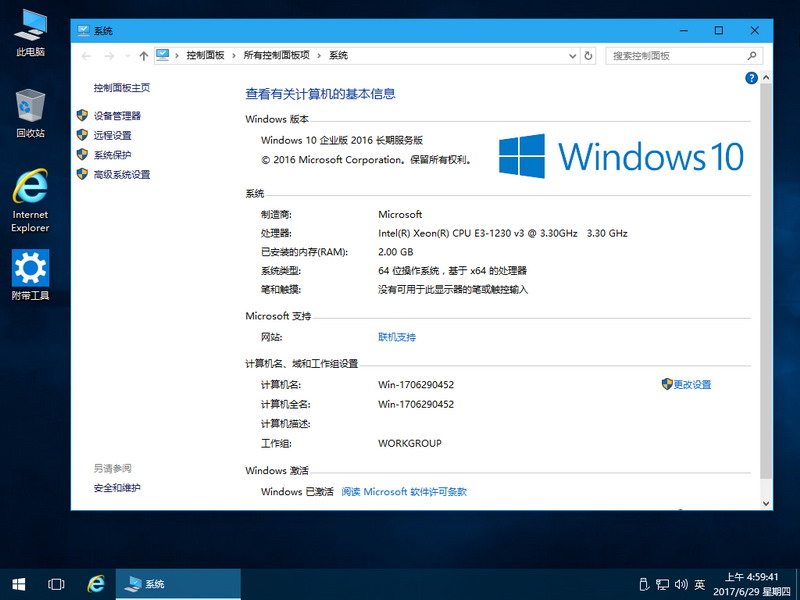Refresh the control panel address bar
Viewport: 800px width, 600px height.
tap(588, 56)
